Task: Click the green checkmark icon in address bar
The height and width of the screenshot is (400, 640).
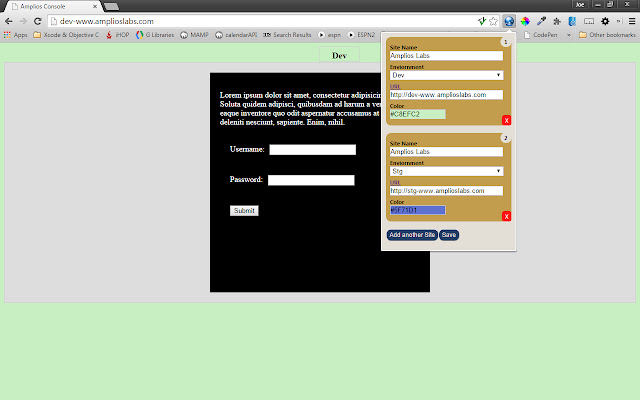Action: (482, 21)
